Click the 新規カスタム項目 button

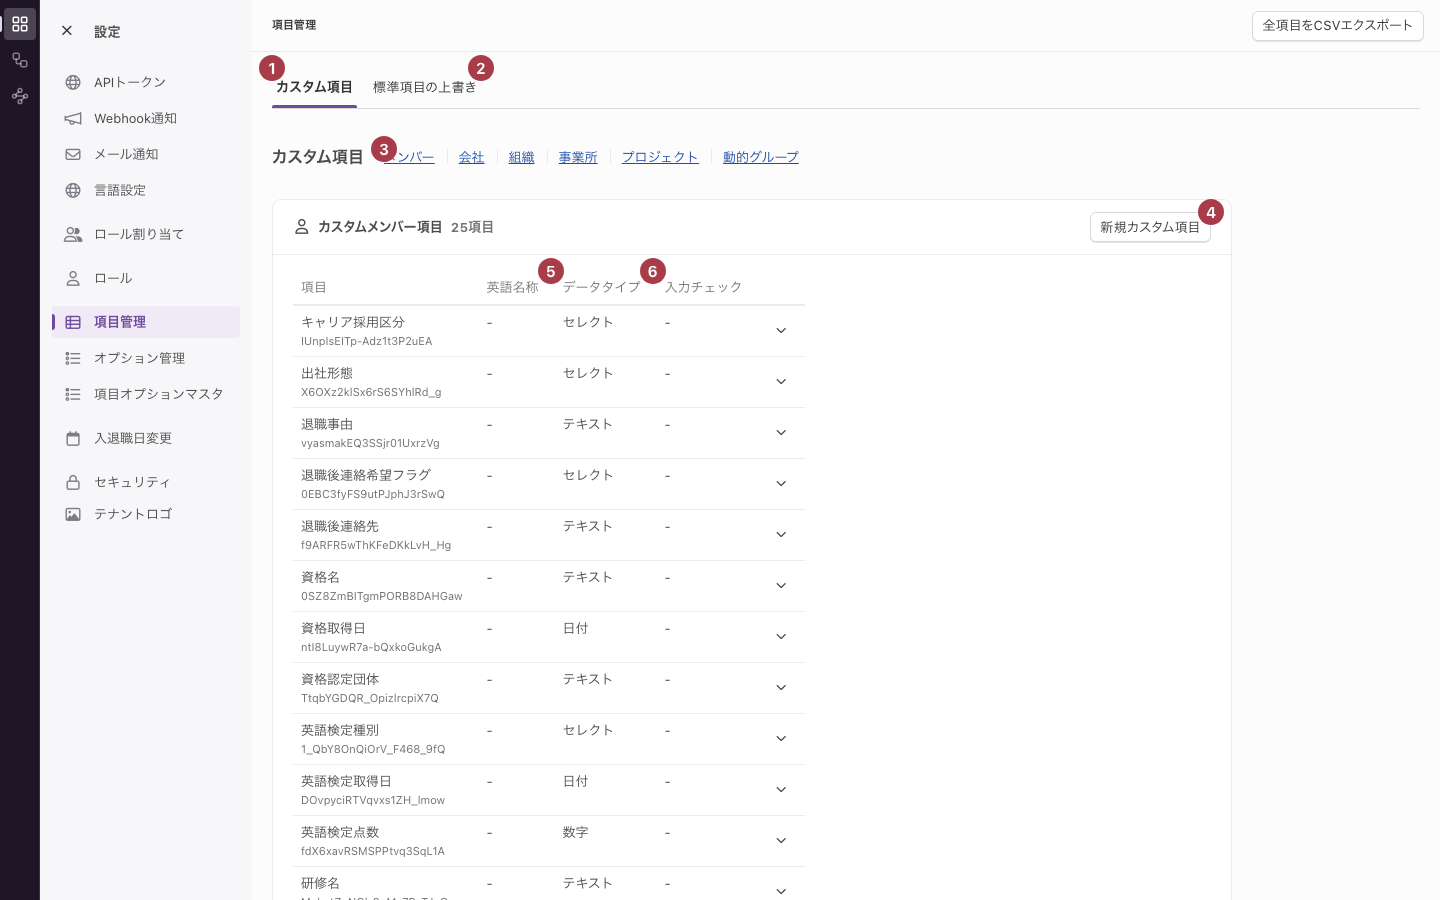coord(1150,227)
